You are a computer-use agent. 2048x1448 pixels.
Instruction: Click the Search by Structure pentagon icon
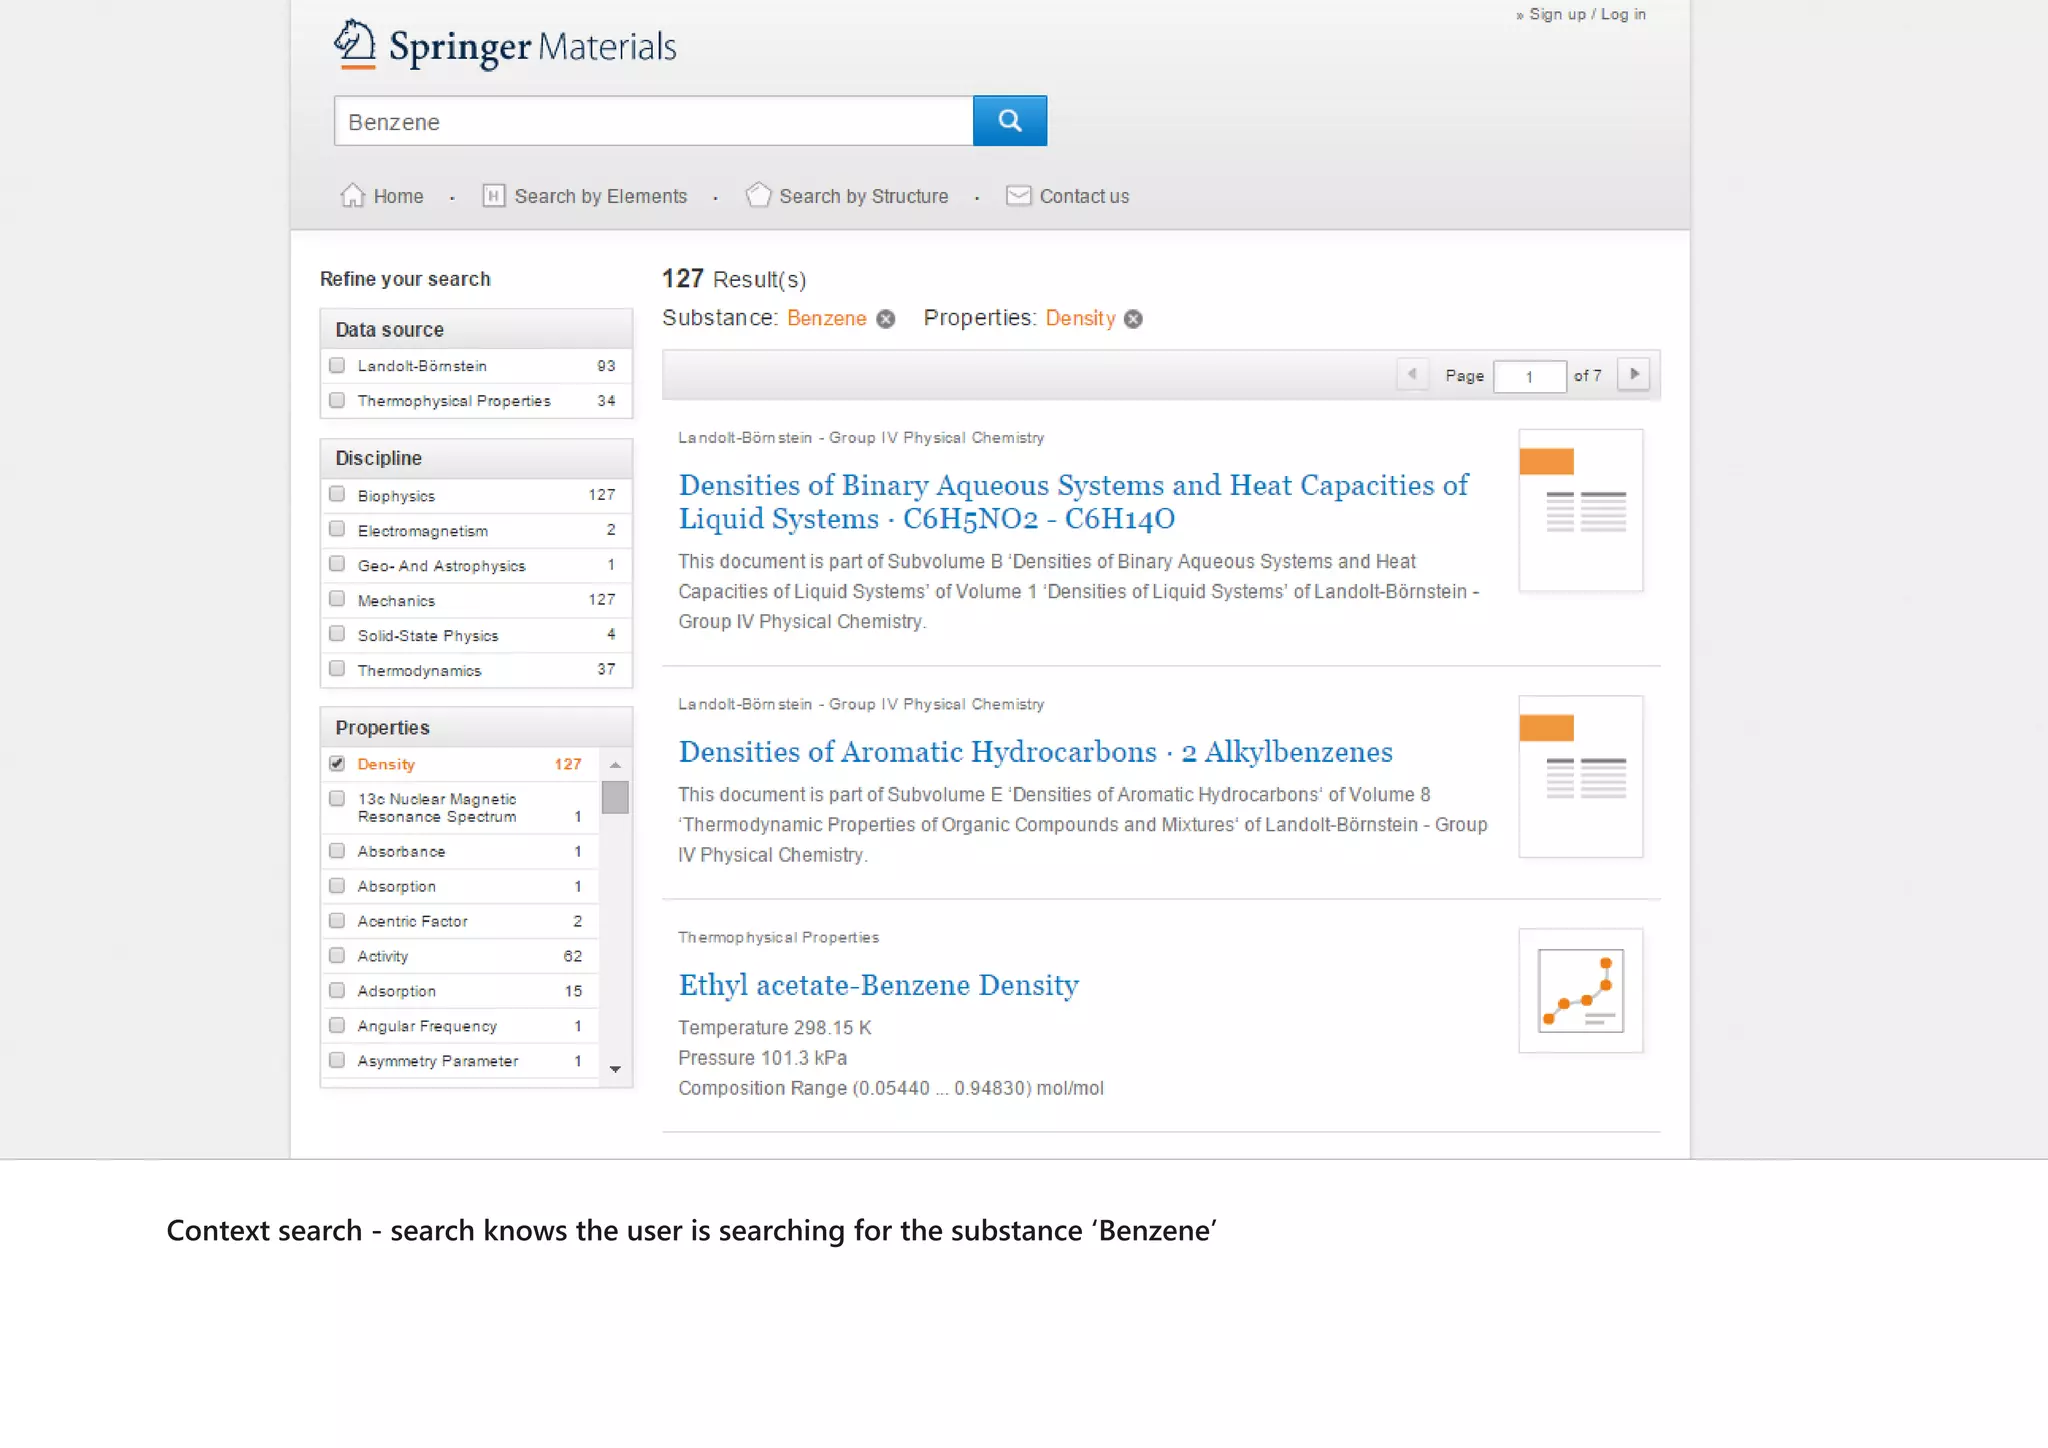coord(758,195)
